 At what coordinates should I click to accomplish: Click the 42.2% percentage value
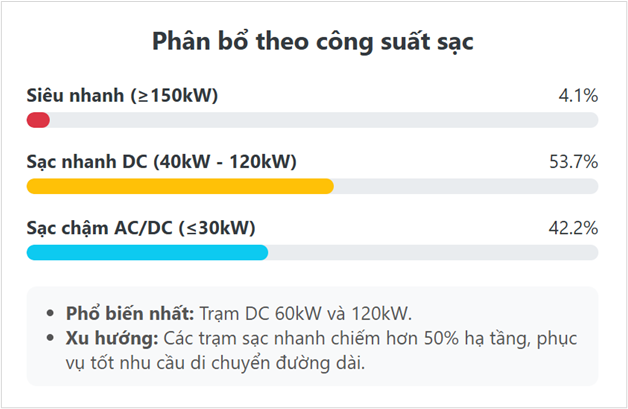[573, 228]
